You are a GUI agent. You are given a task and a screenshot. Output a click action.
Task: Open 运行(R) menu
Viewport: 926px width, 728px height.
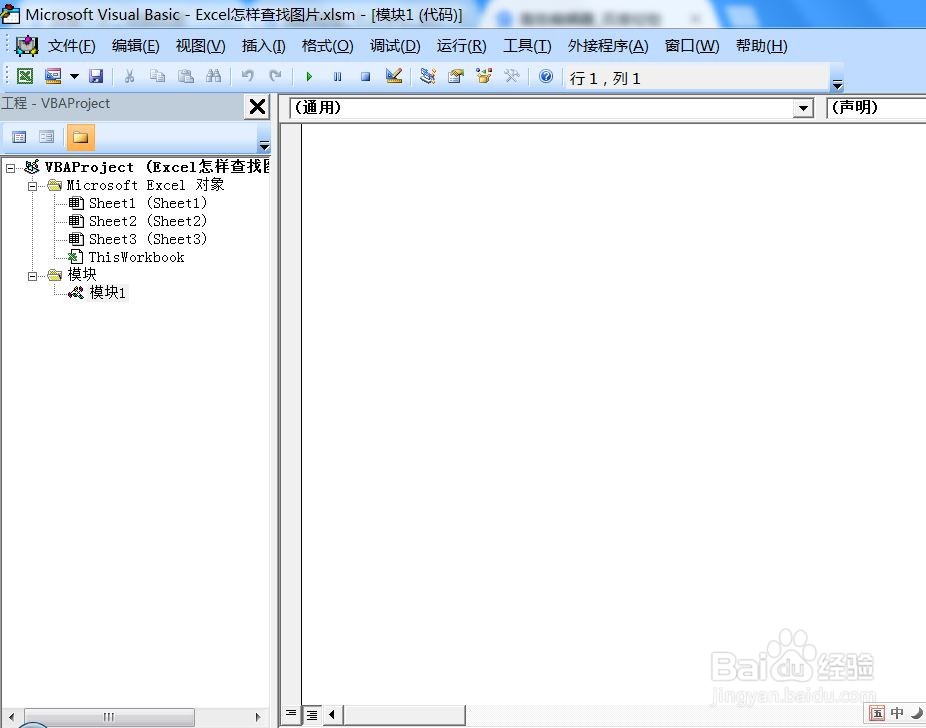461,46
